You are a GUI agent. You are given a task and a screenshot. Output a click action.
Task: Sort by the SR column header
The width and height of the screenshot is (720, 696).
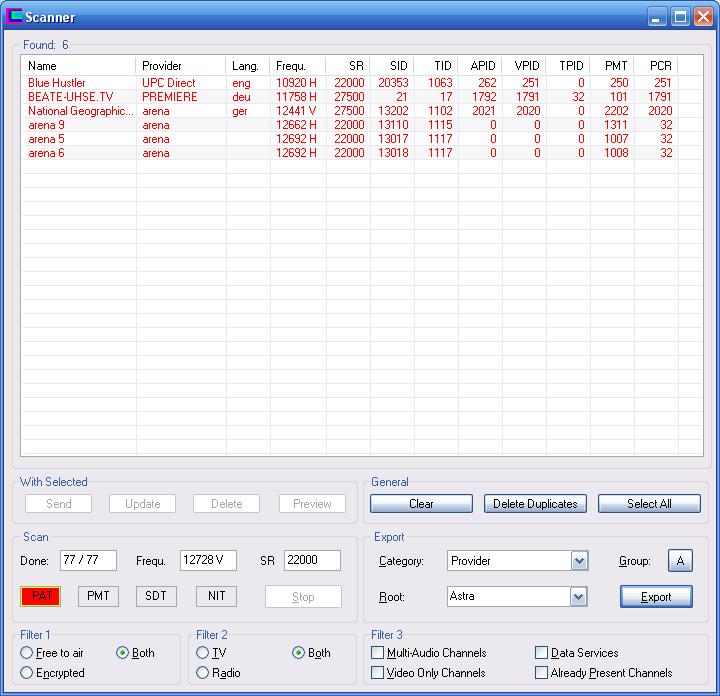pyautogui.click(x=348, y=66)
